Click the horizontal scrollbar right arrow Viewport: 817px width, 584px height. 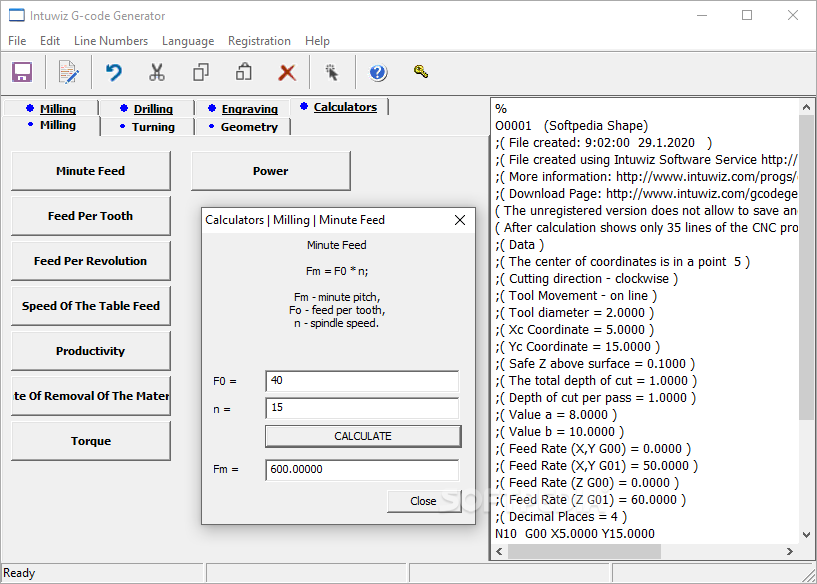click(790, 551)
